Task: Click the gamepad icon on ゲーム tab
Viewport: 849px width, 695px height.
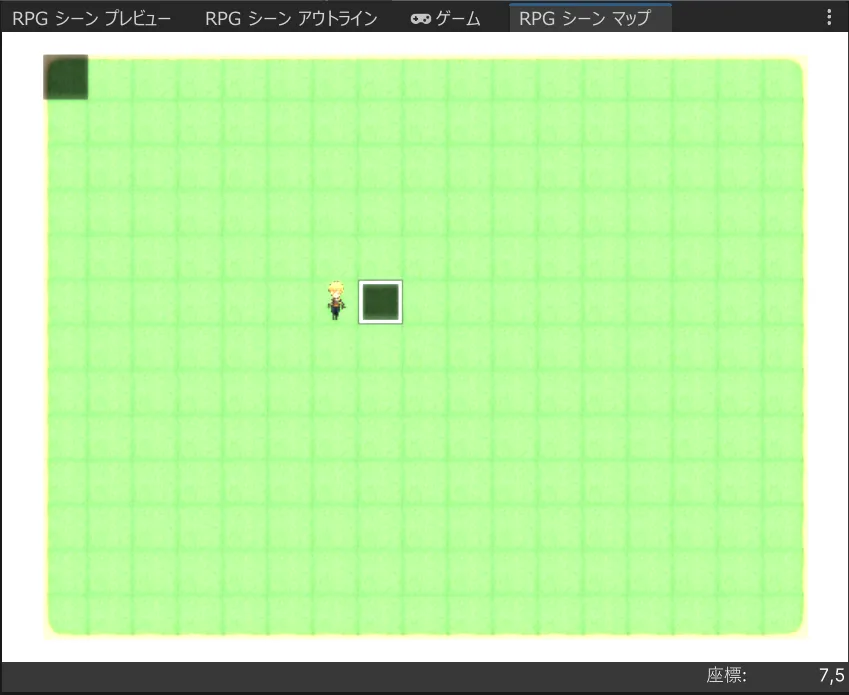Action: click(421, 19)
